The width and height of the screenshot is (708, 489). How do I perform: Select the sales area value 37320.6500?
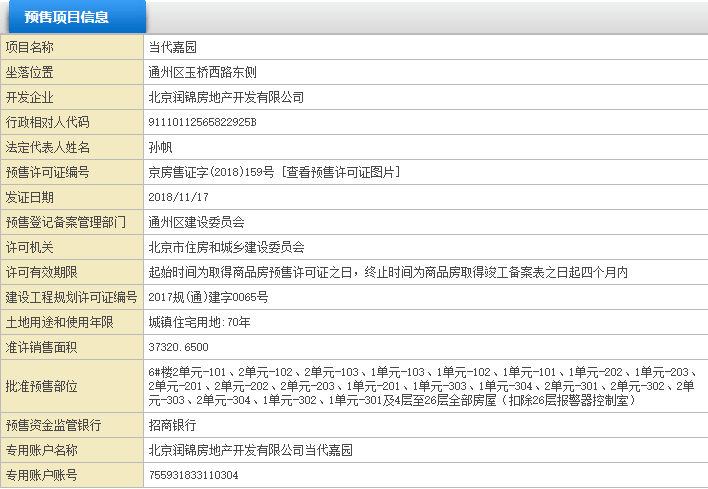[x=178, y=347]
